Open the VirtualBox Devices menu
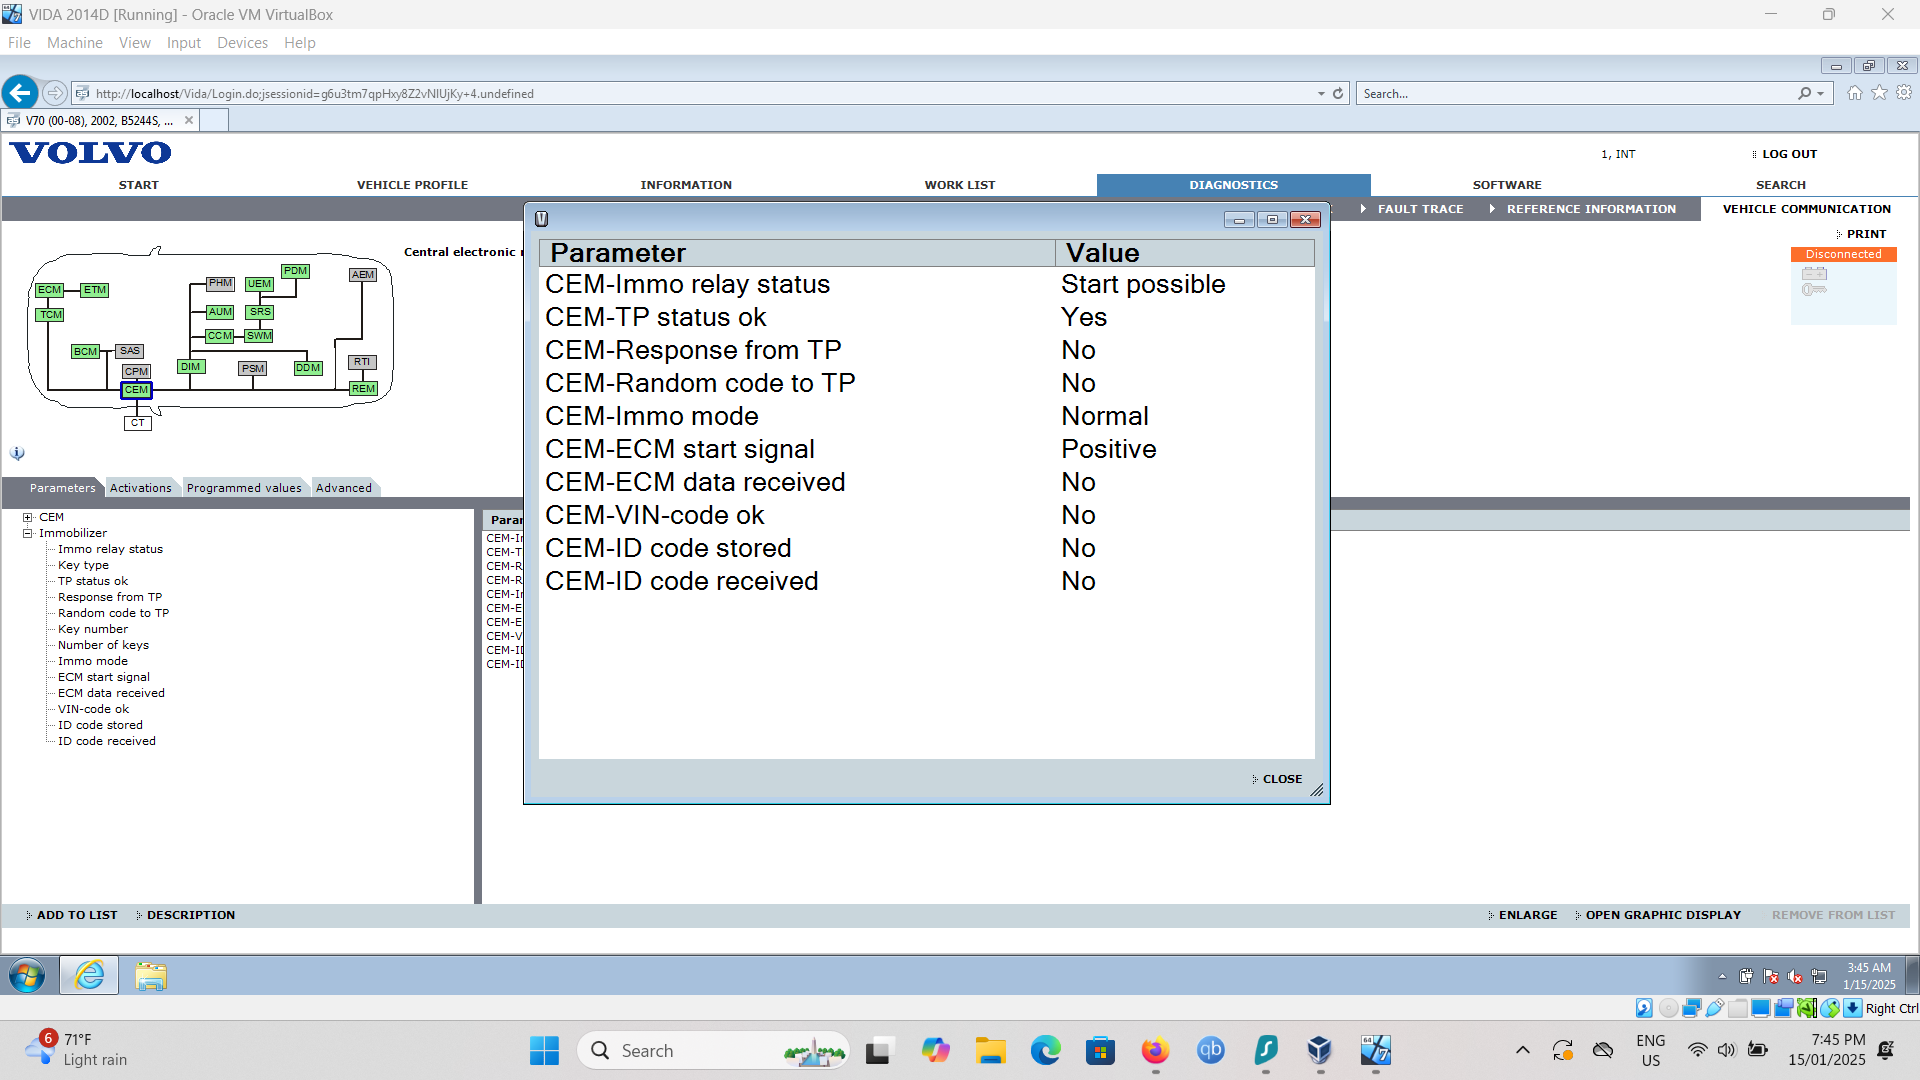This screenshot has width=1920, height=1080. click(x=242, y=43)
